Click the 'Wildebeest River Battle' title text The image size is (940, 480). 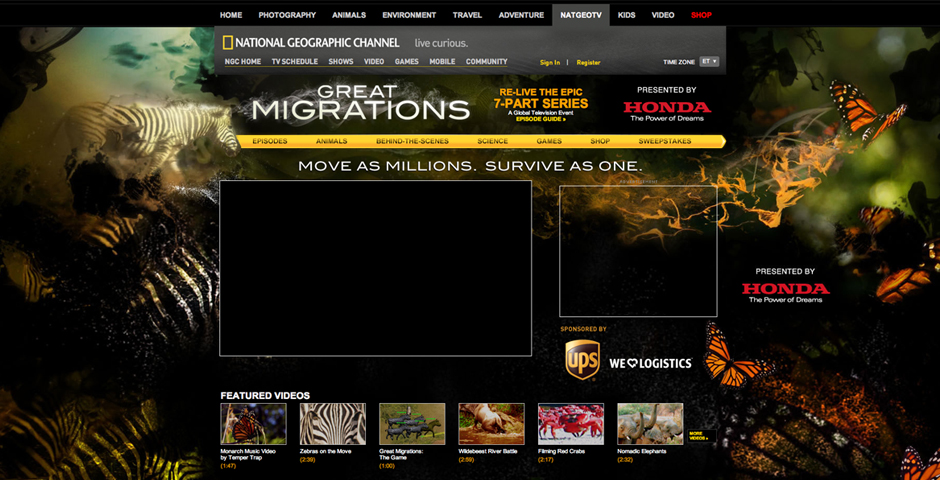pyautogui.click(x=488, y=451)
